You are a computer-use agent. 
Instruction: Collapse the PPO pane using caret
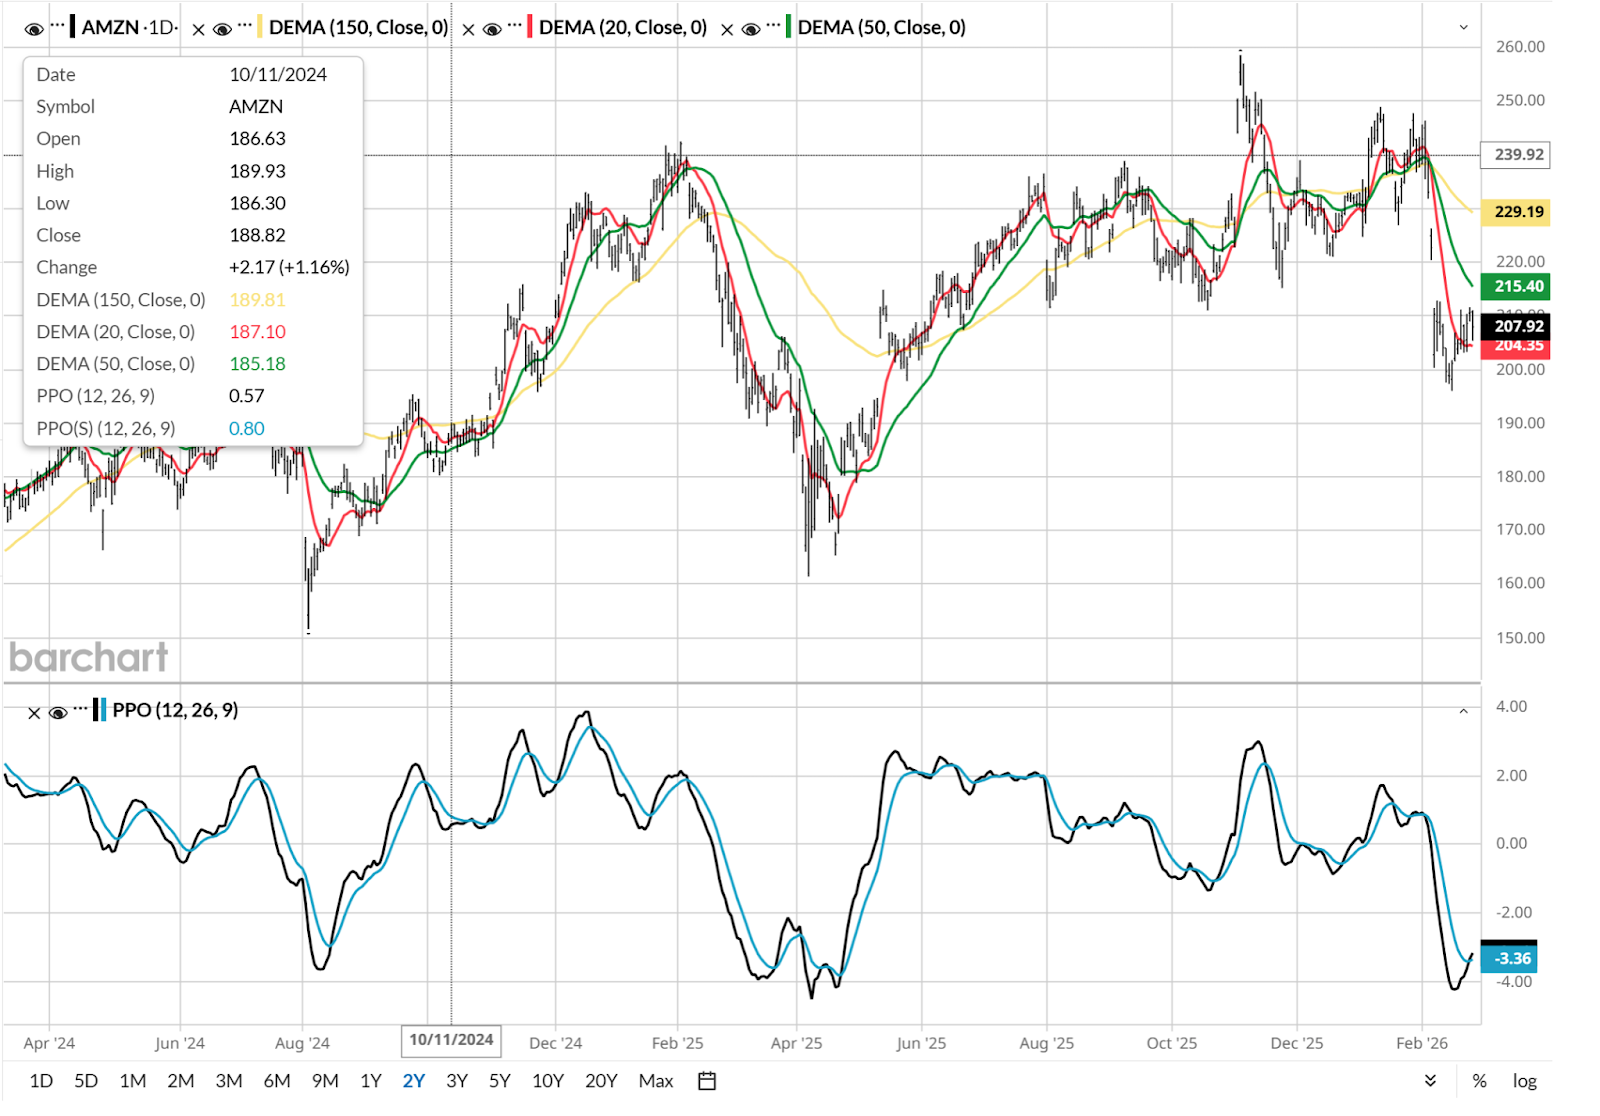[x=1463, y=711]
